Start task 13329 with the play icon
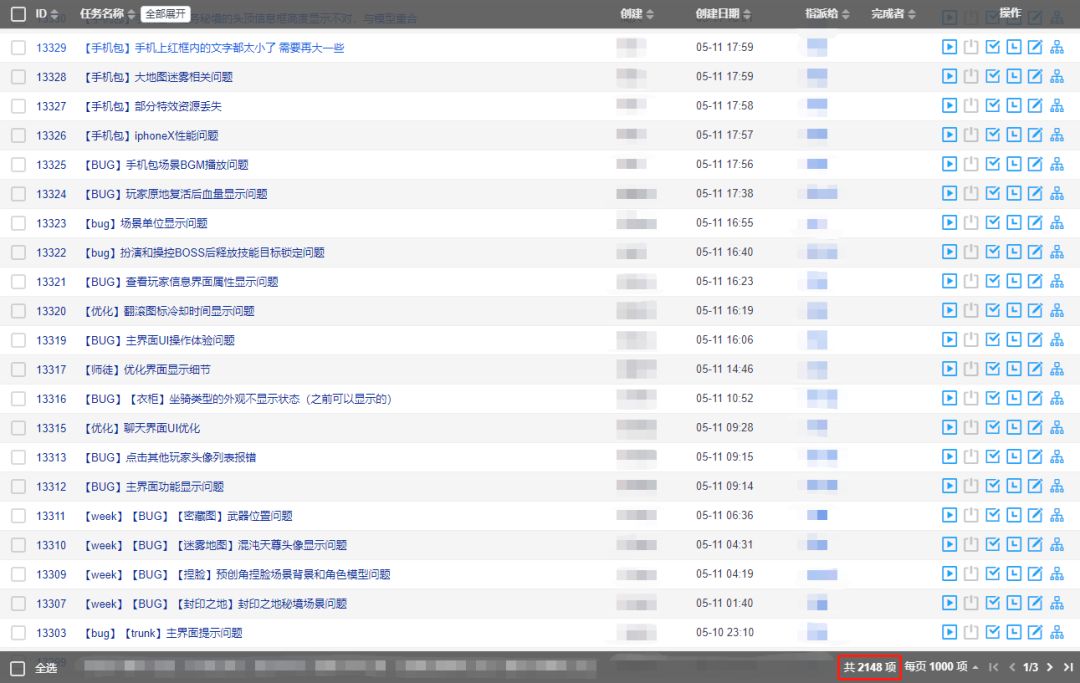Screen dimensions: 1080x683 (949, 48)
